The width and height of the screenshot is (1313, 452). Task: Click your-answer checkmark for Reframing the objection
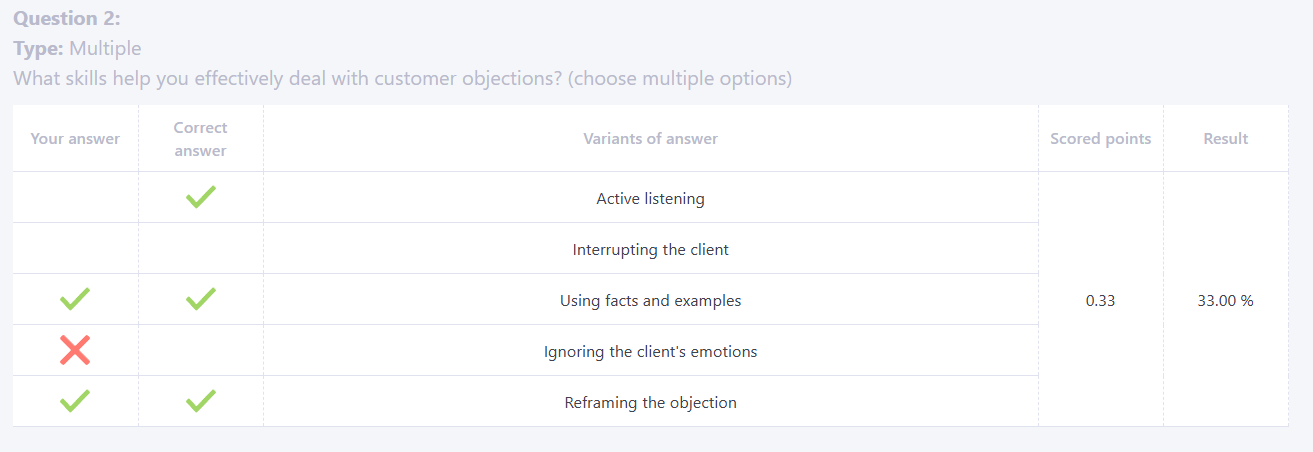(75, 401)
